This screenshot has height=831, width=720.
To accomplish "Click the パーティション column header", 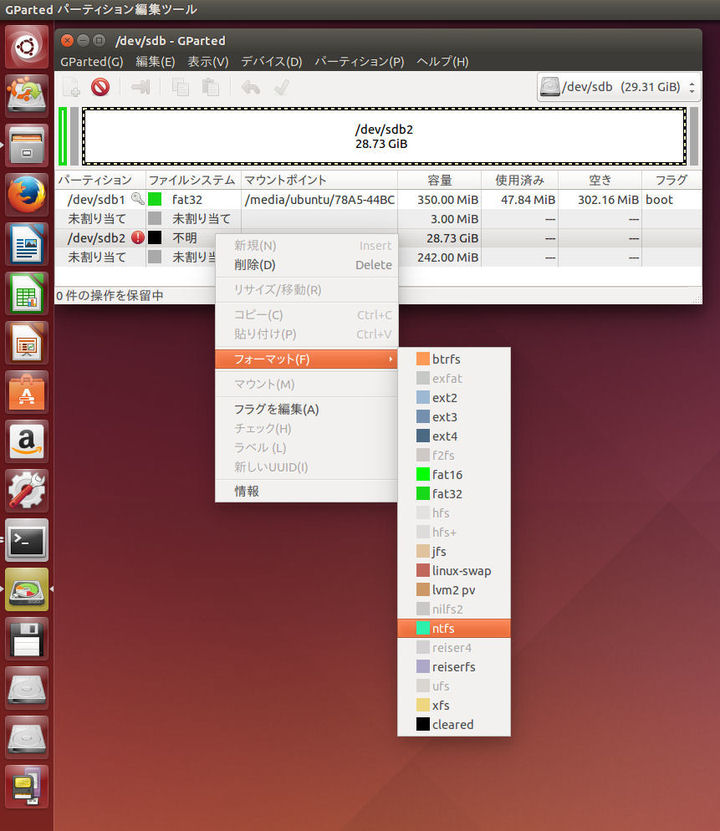I will point(100,180).
